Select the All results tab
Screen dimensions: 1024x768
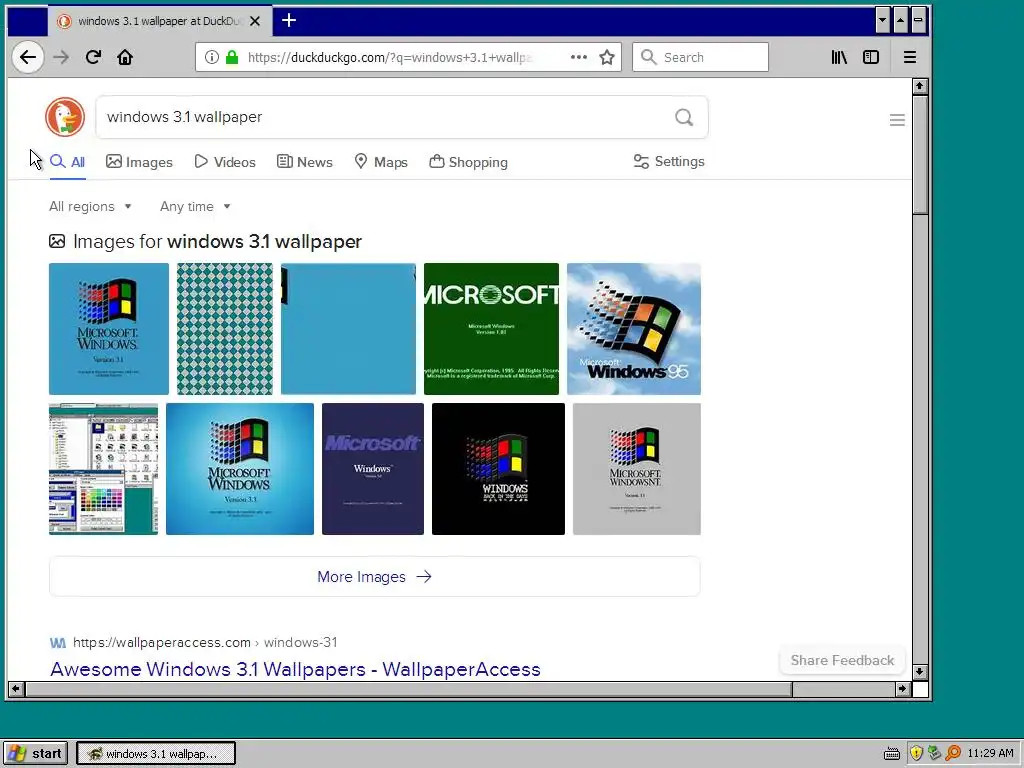[x=68, y=162]
